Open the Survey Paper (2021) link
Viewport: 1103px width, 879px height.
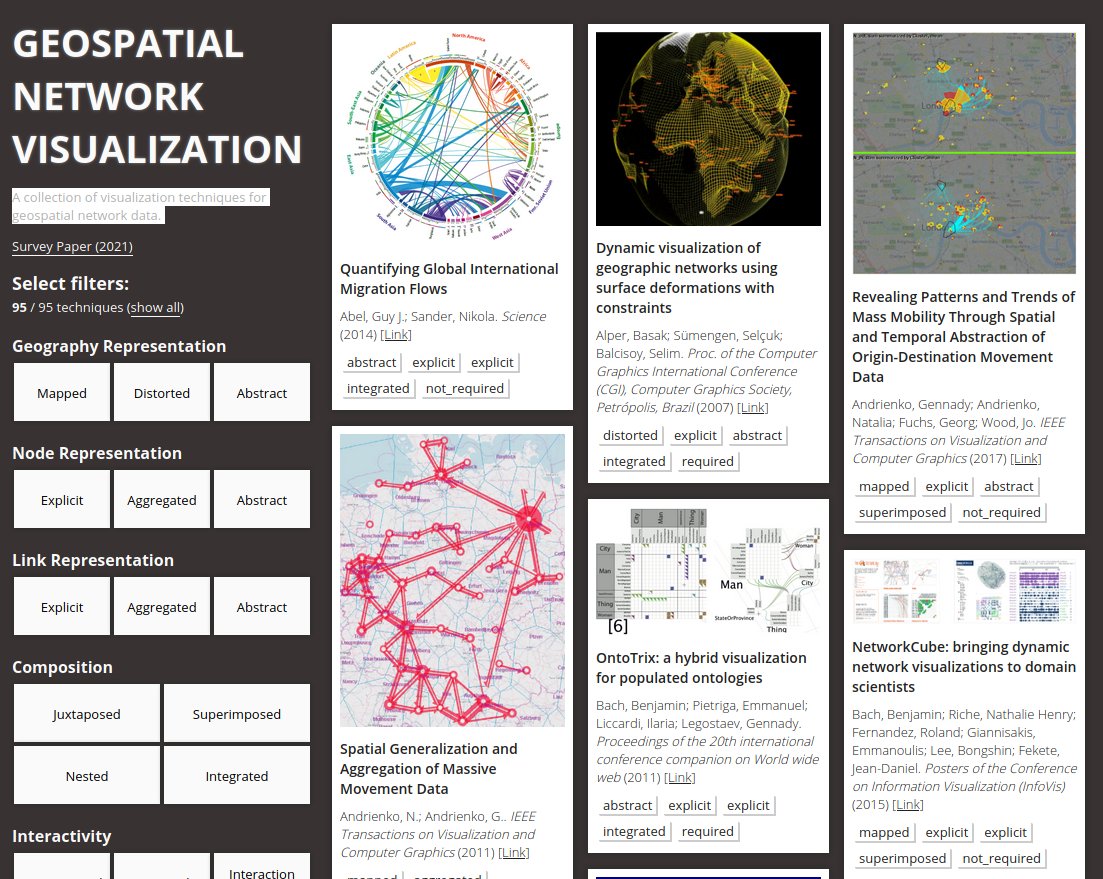(x=72, y=247)
